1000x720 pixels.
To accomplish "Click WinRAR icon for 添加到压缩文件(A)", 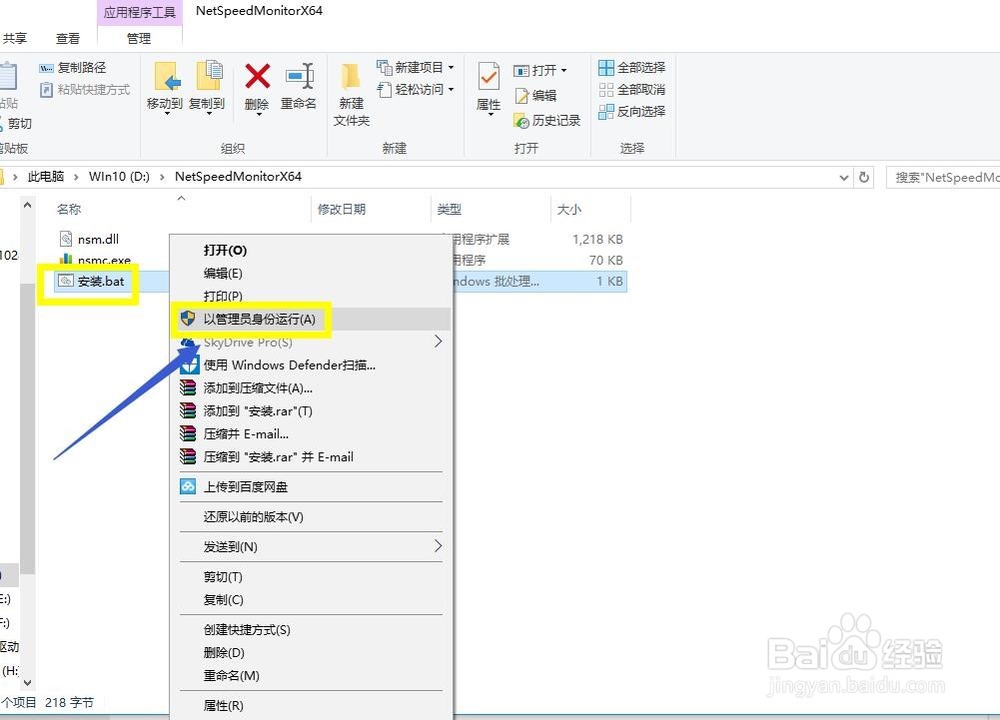I will [x=188, y=388].
